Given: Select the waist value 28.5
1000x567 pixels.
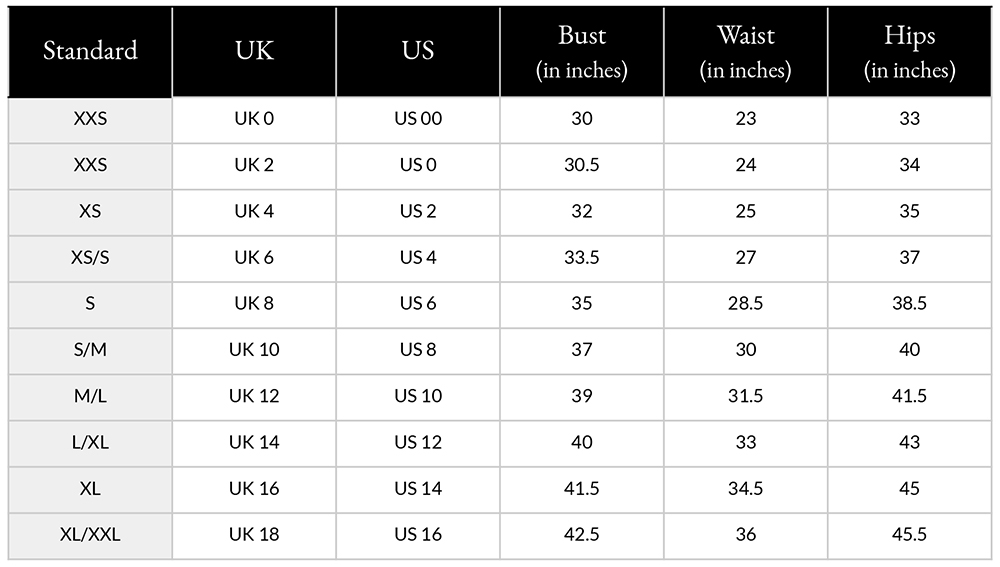Looking at the screenshot, I should [x=746, y=304].
